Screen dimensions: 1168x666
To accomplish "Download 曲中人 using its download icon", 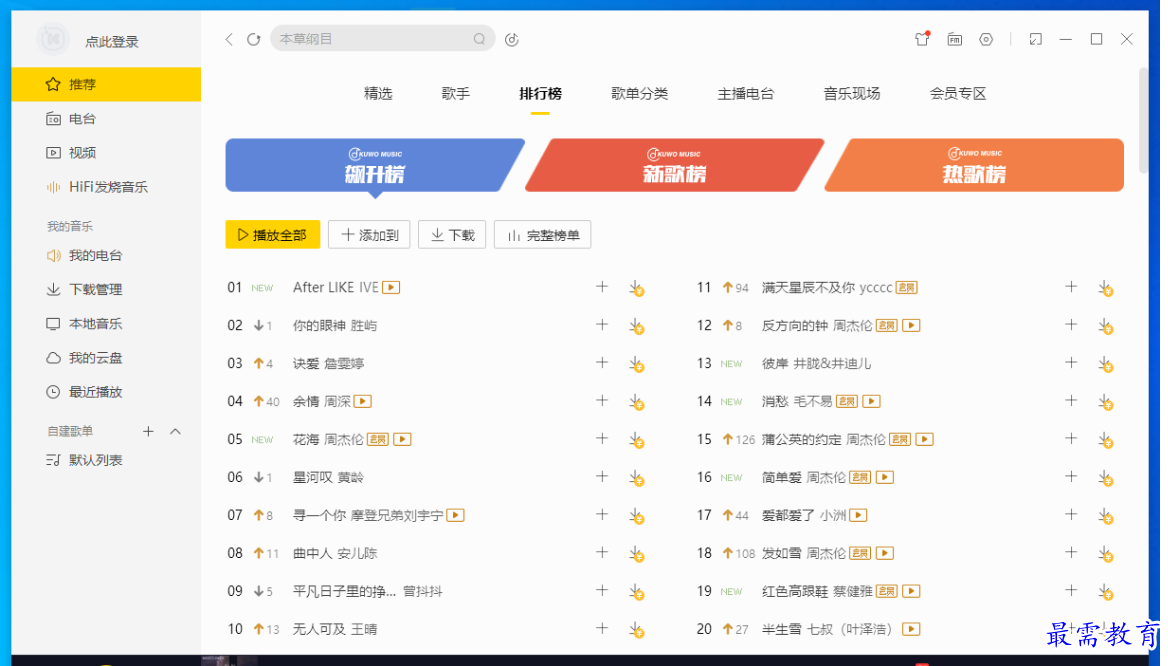I will (x=637, y=554).
